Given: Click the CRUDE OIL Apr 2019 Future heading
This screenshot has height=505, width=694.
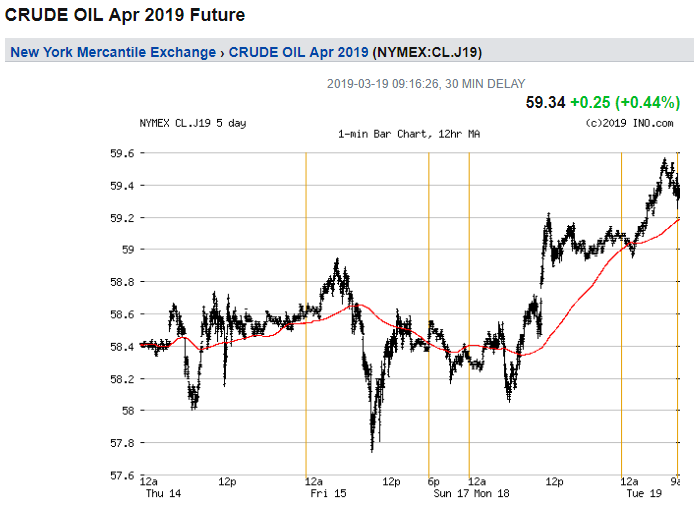Looking at the screenshot, I should point(125,16).
